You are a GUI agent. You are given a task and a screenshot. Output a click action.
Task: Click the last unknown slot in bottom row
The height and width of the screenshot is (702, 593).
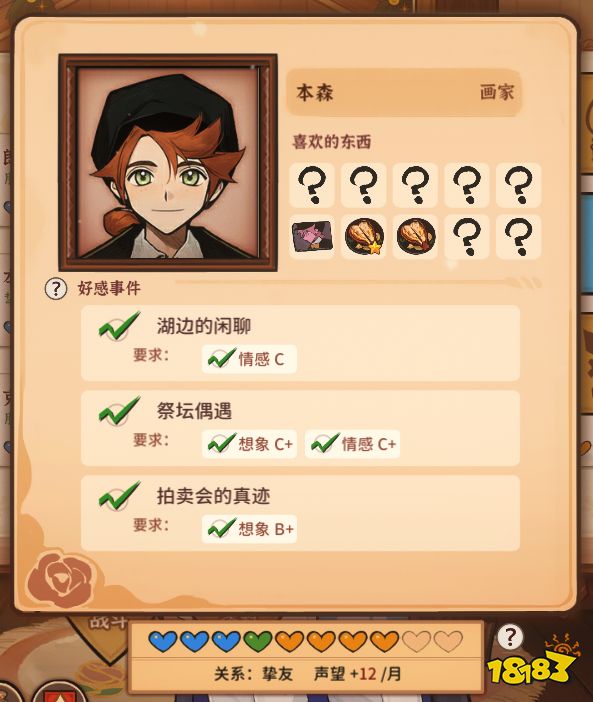click(519, 236)
